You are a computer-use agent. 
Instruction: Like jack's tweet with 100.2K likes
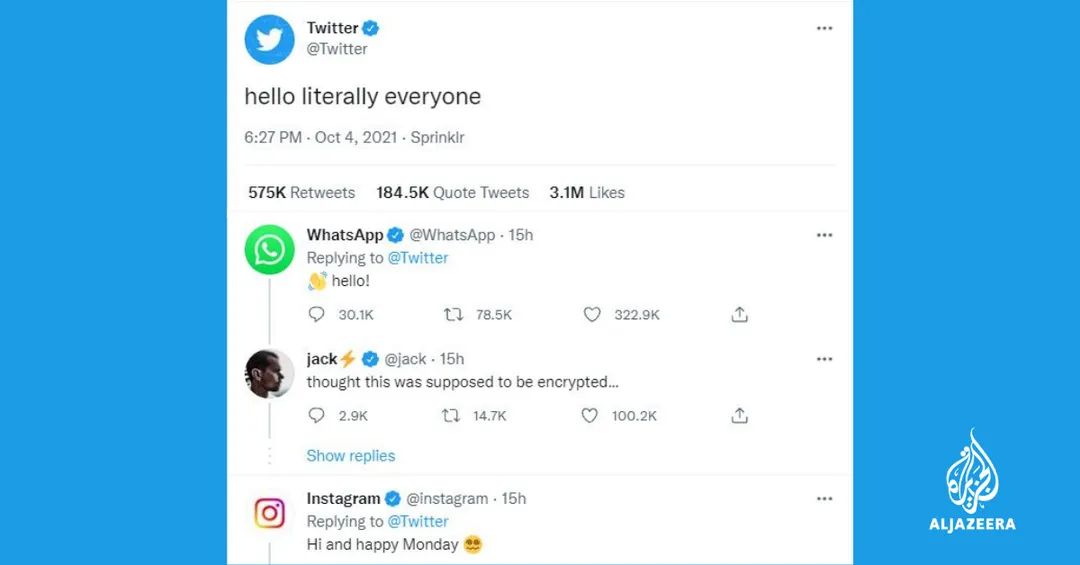(x=590, y=415)
